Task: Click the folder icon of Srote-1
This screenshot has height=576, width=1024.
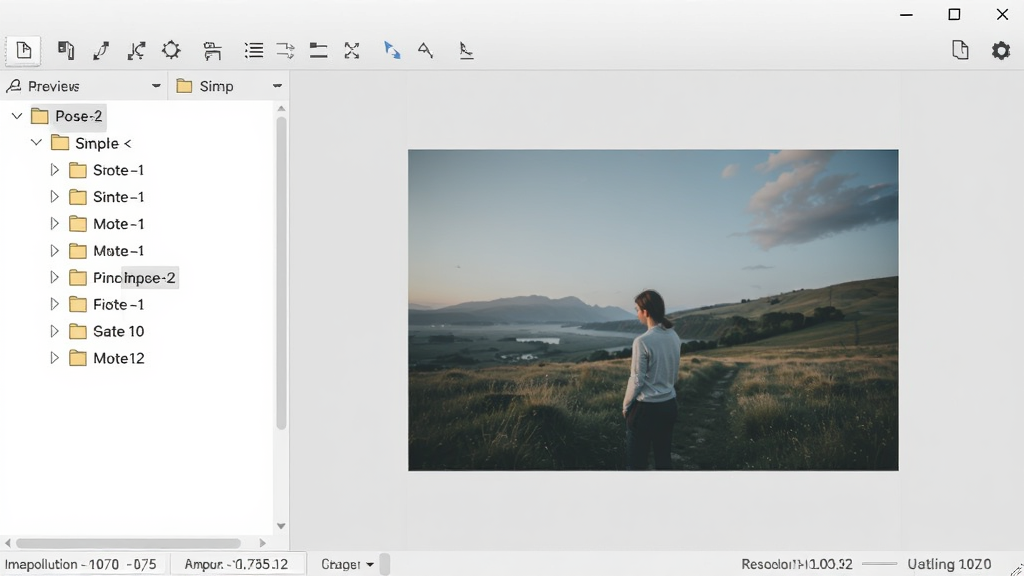Action: (x=78, y=170)
